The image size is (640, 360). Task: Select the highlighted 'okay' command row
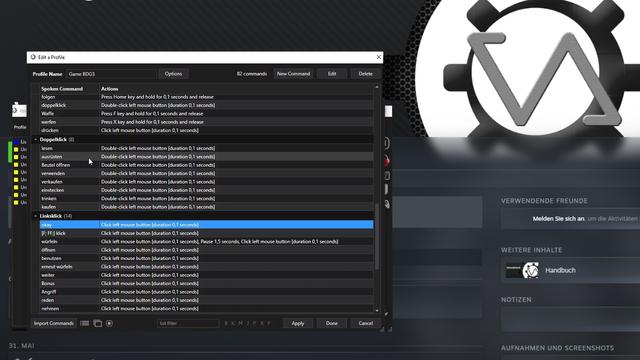coord(207,224)
